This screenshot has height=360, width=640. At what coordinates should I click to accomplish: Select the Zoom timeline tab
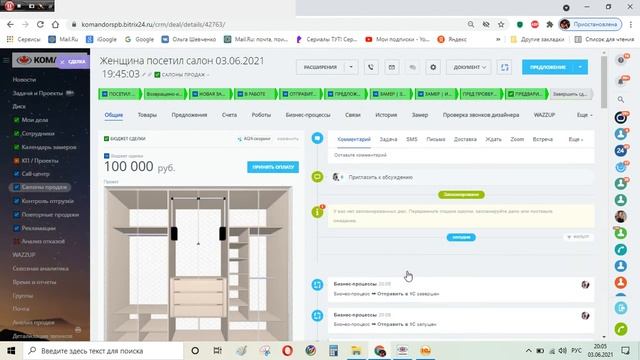tap(517, 140)
